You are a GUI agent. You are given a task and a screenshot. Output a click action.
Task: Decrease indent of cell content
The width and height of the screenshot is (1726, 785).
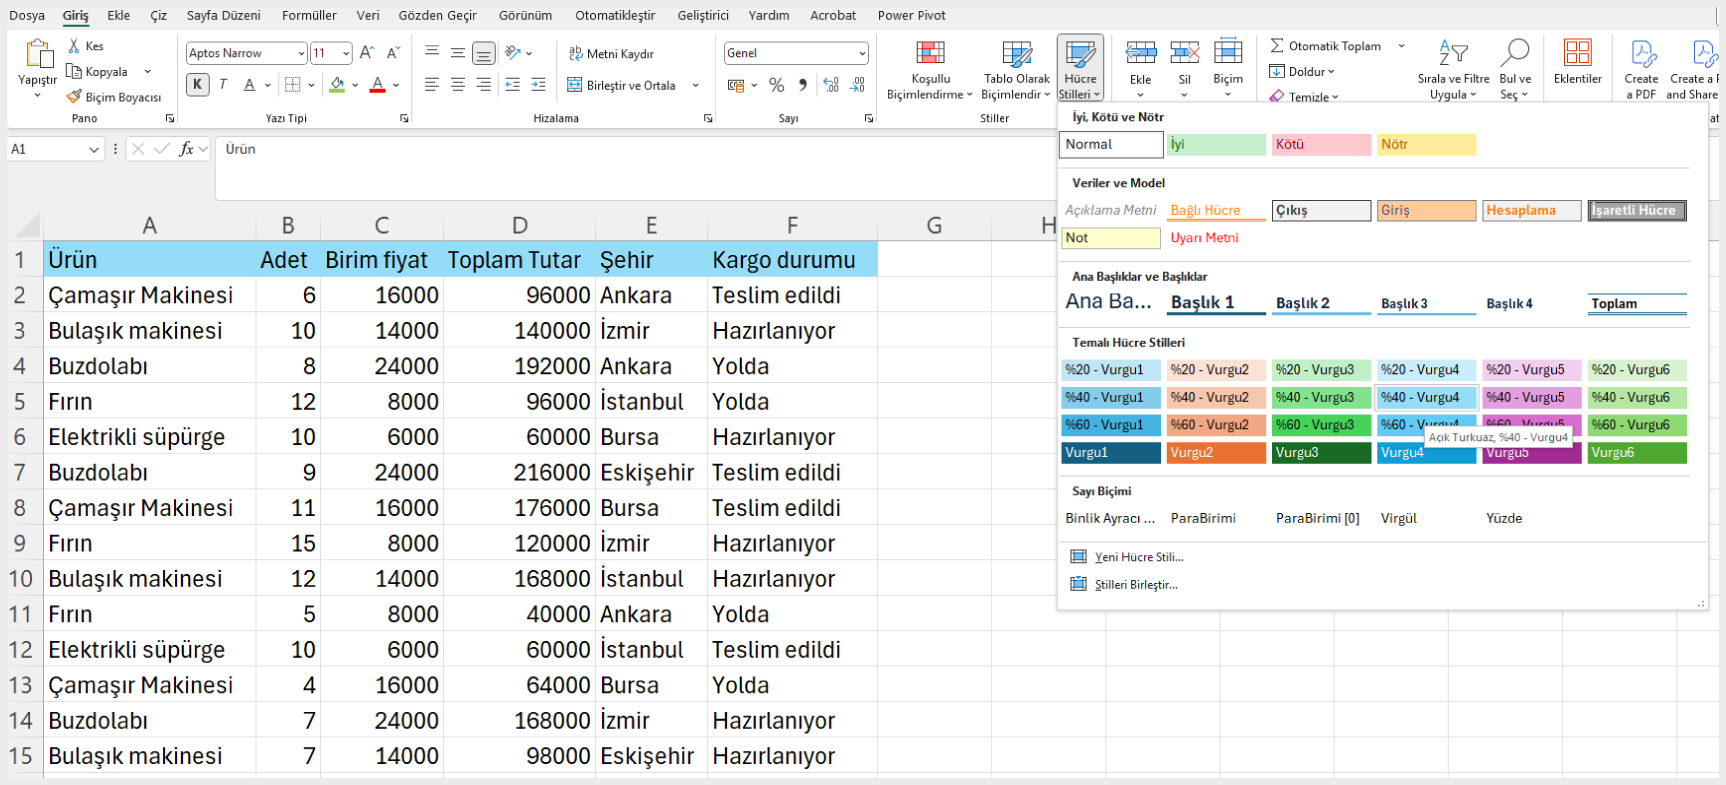513,85
